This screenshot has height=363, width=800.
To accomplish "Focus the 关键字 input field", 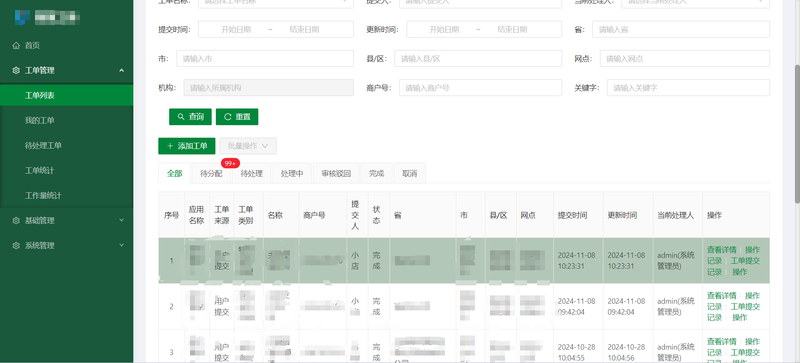I will (688, 88).
